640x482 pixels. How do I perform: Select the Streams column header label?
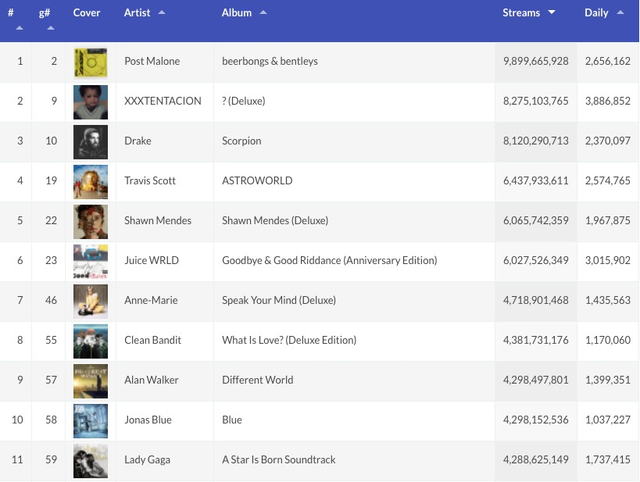coord(521,13)
